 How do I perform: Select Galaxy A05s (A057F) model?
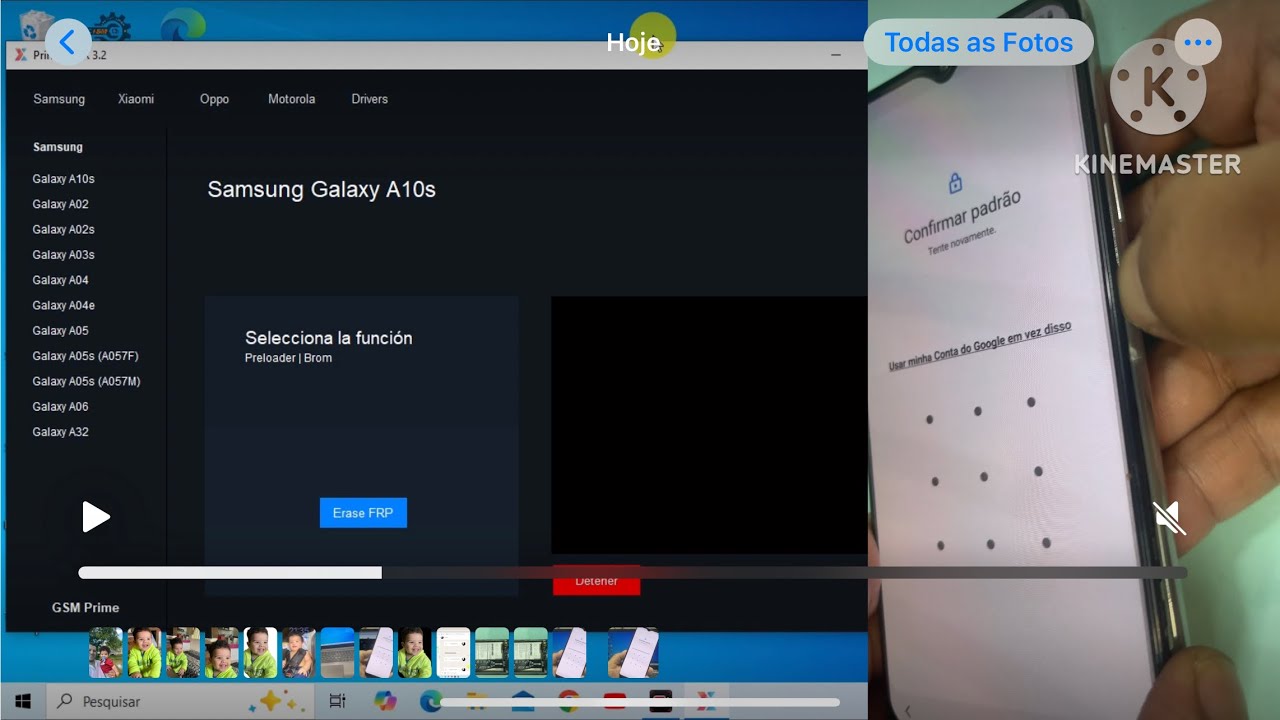click(85, 356)
